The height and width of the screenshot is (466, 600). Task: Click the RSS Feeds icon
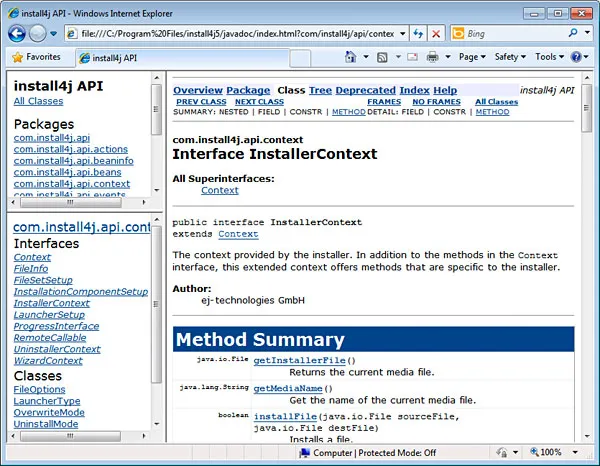tap(382, 57)
